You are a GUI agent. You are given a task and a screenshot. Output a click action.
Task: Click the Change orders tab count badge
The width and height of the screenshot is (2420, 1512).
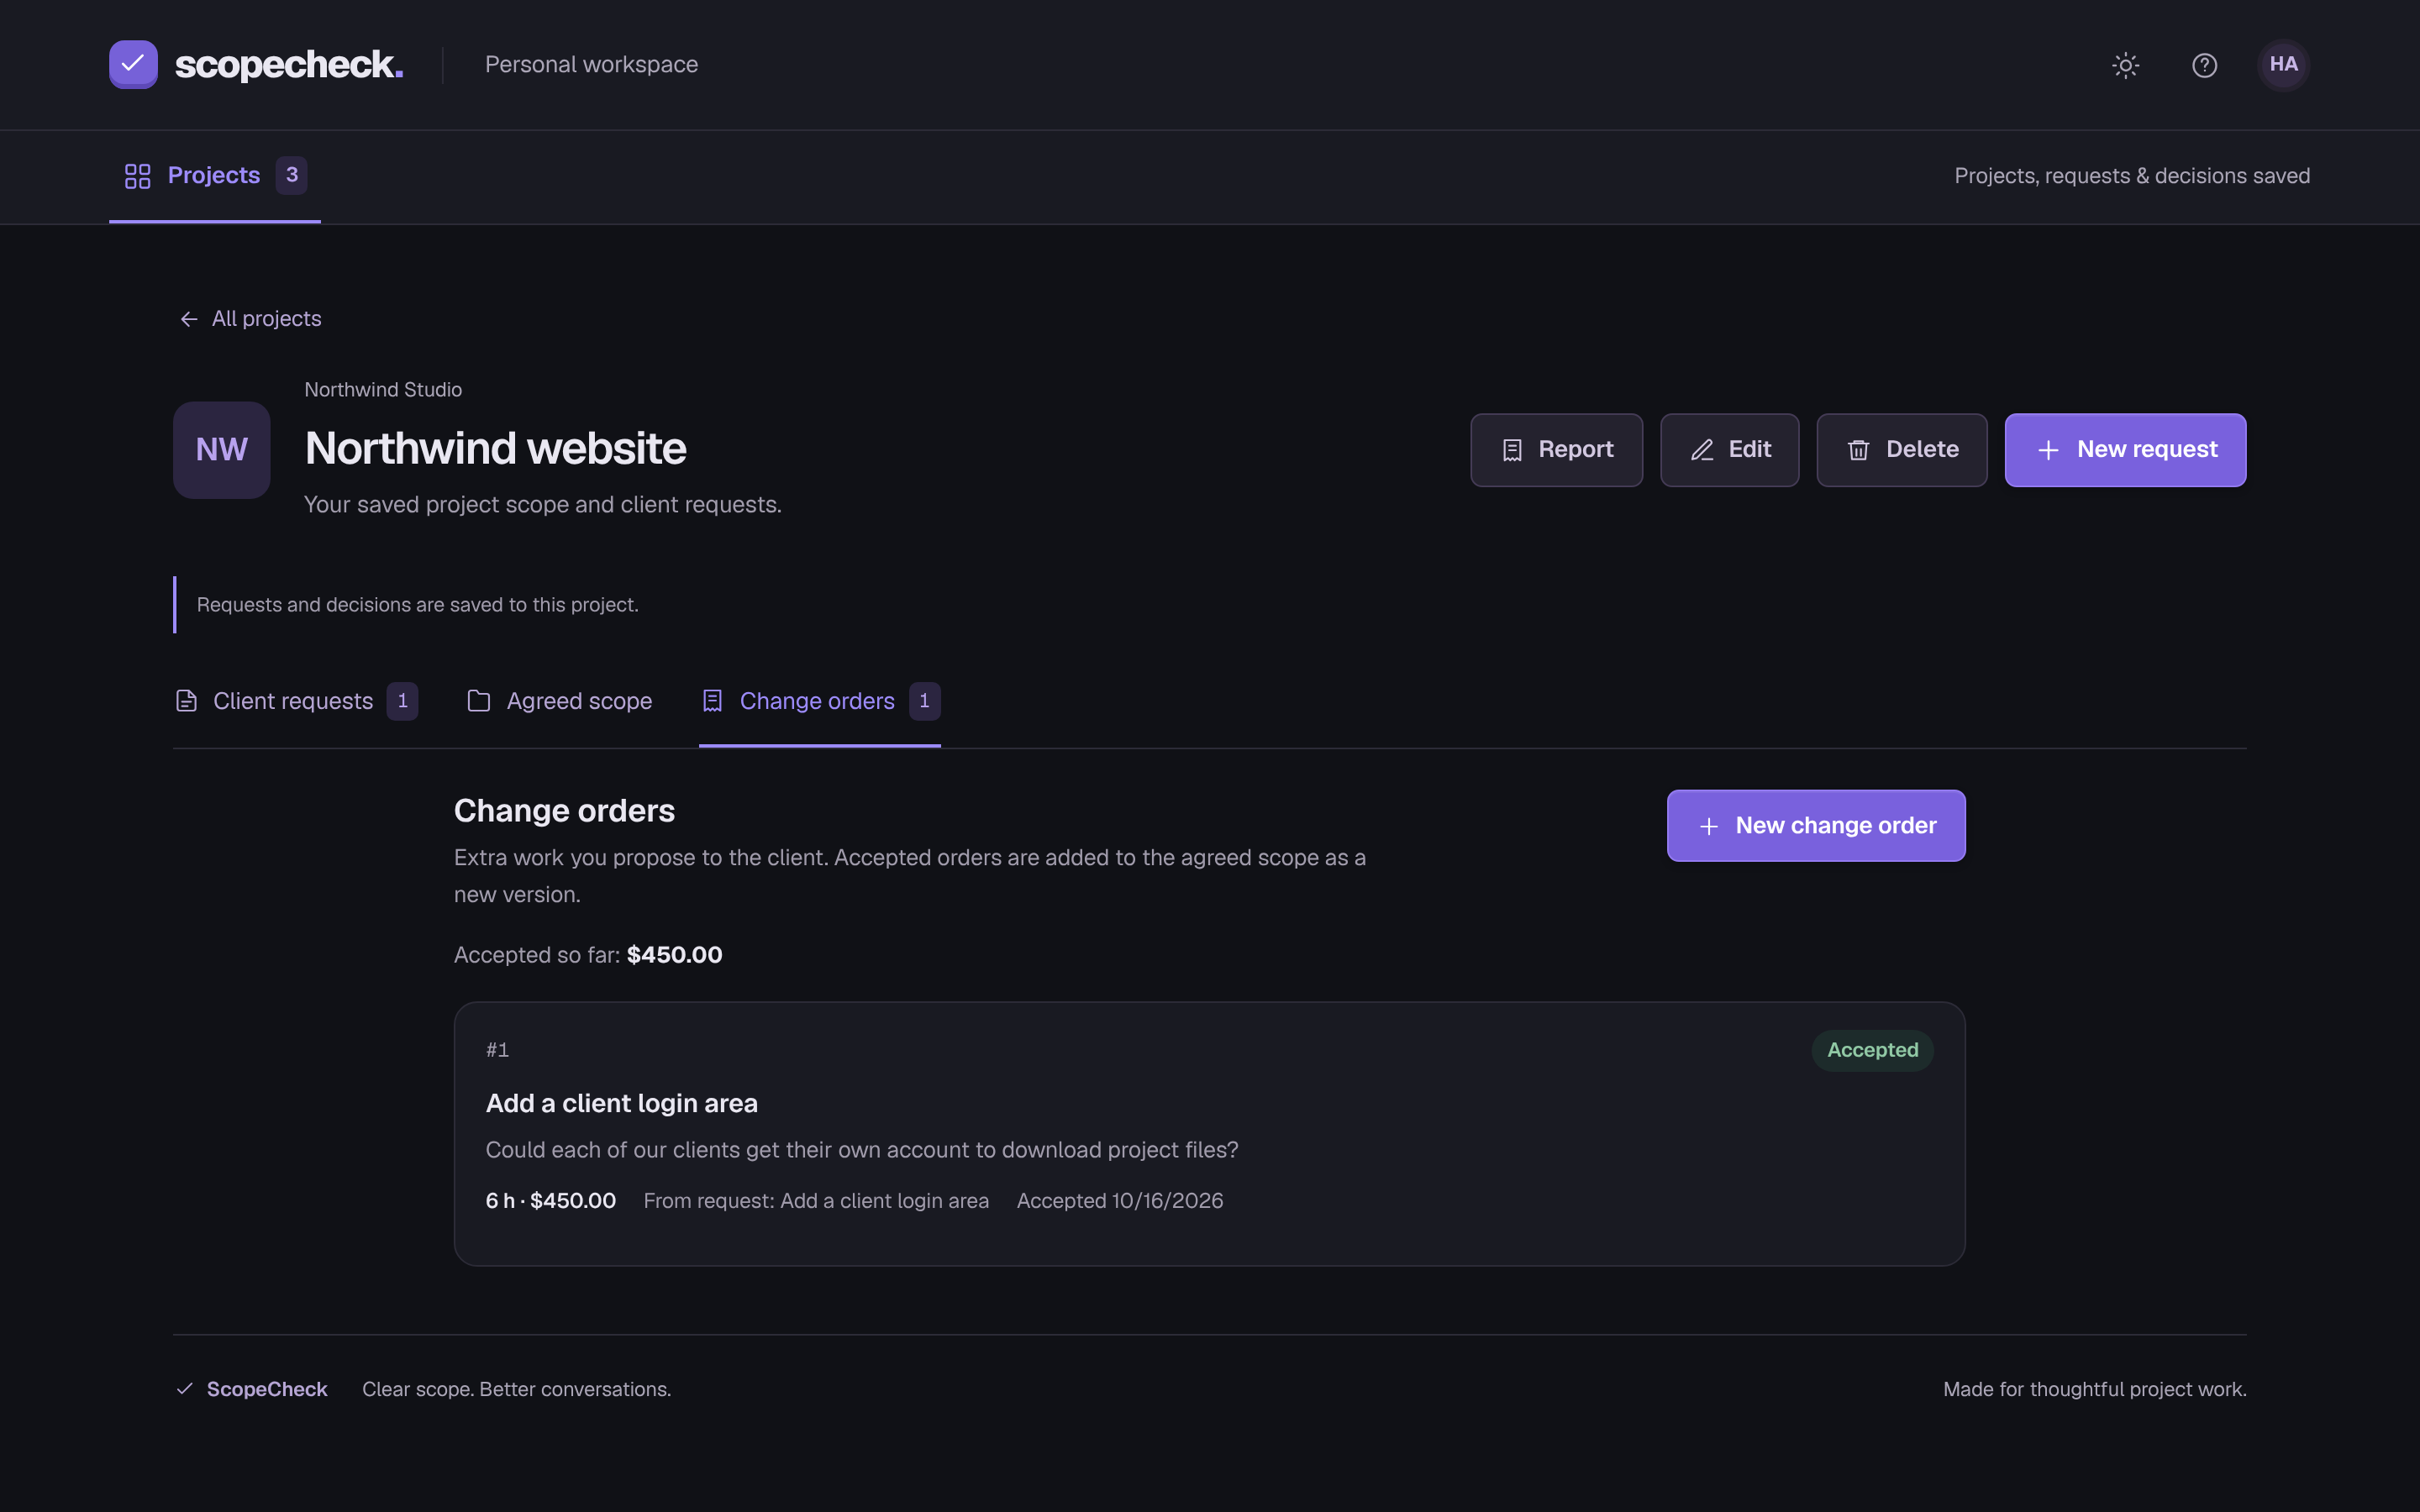point(924,701)
